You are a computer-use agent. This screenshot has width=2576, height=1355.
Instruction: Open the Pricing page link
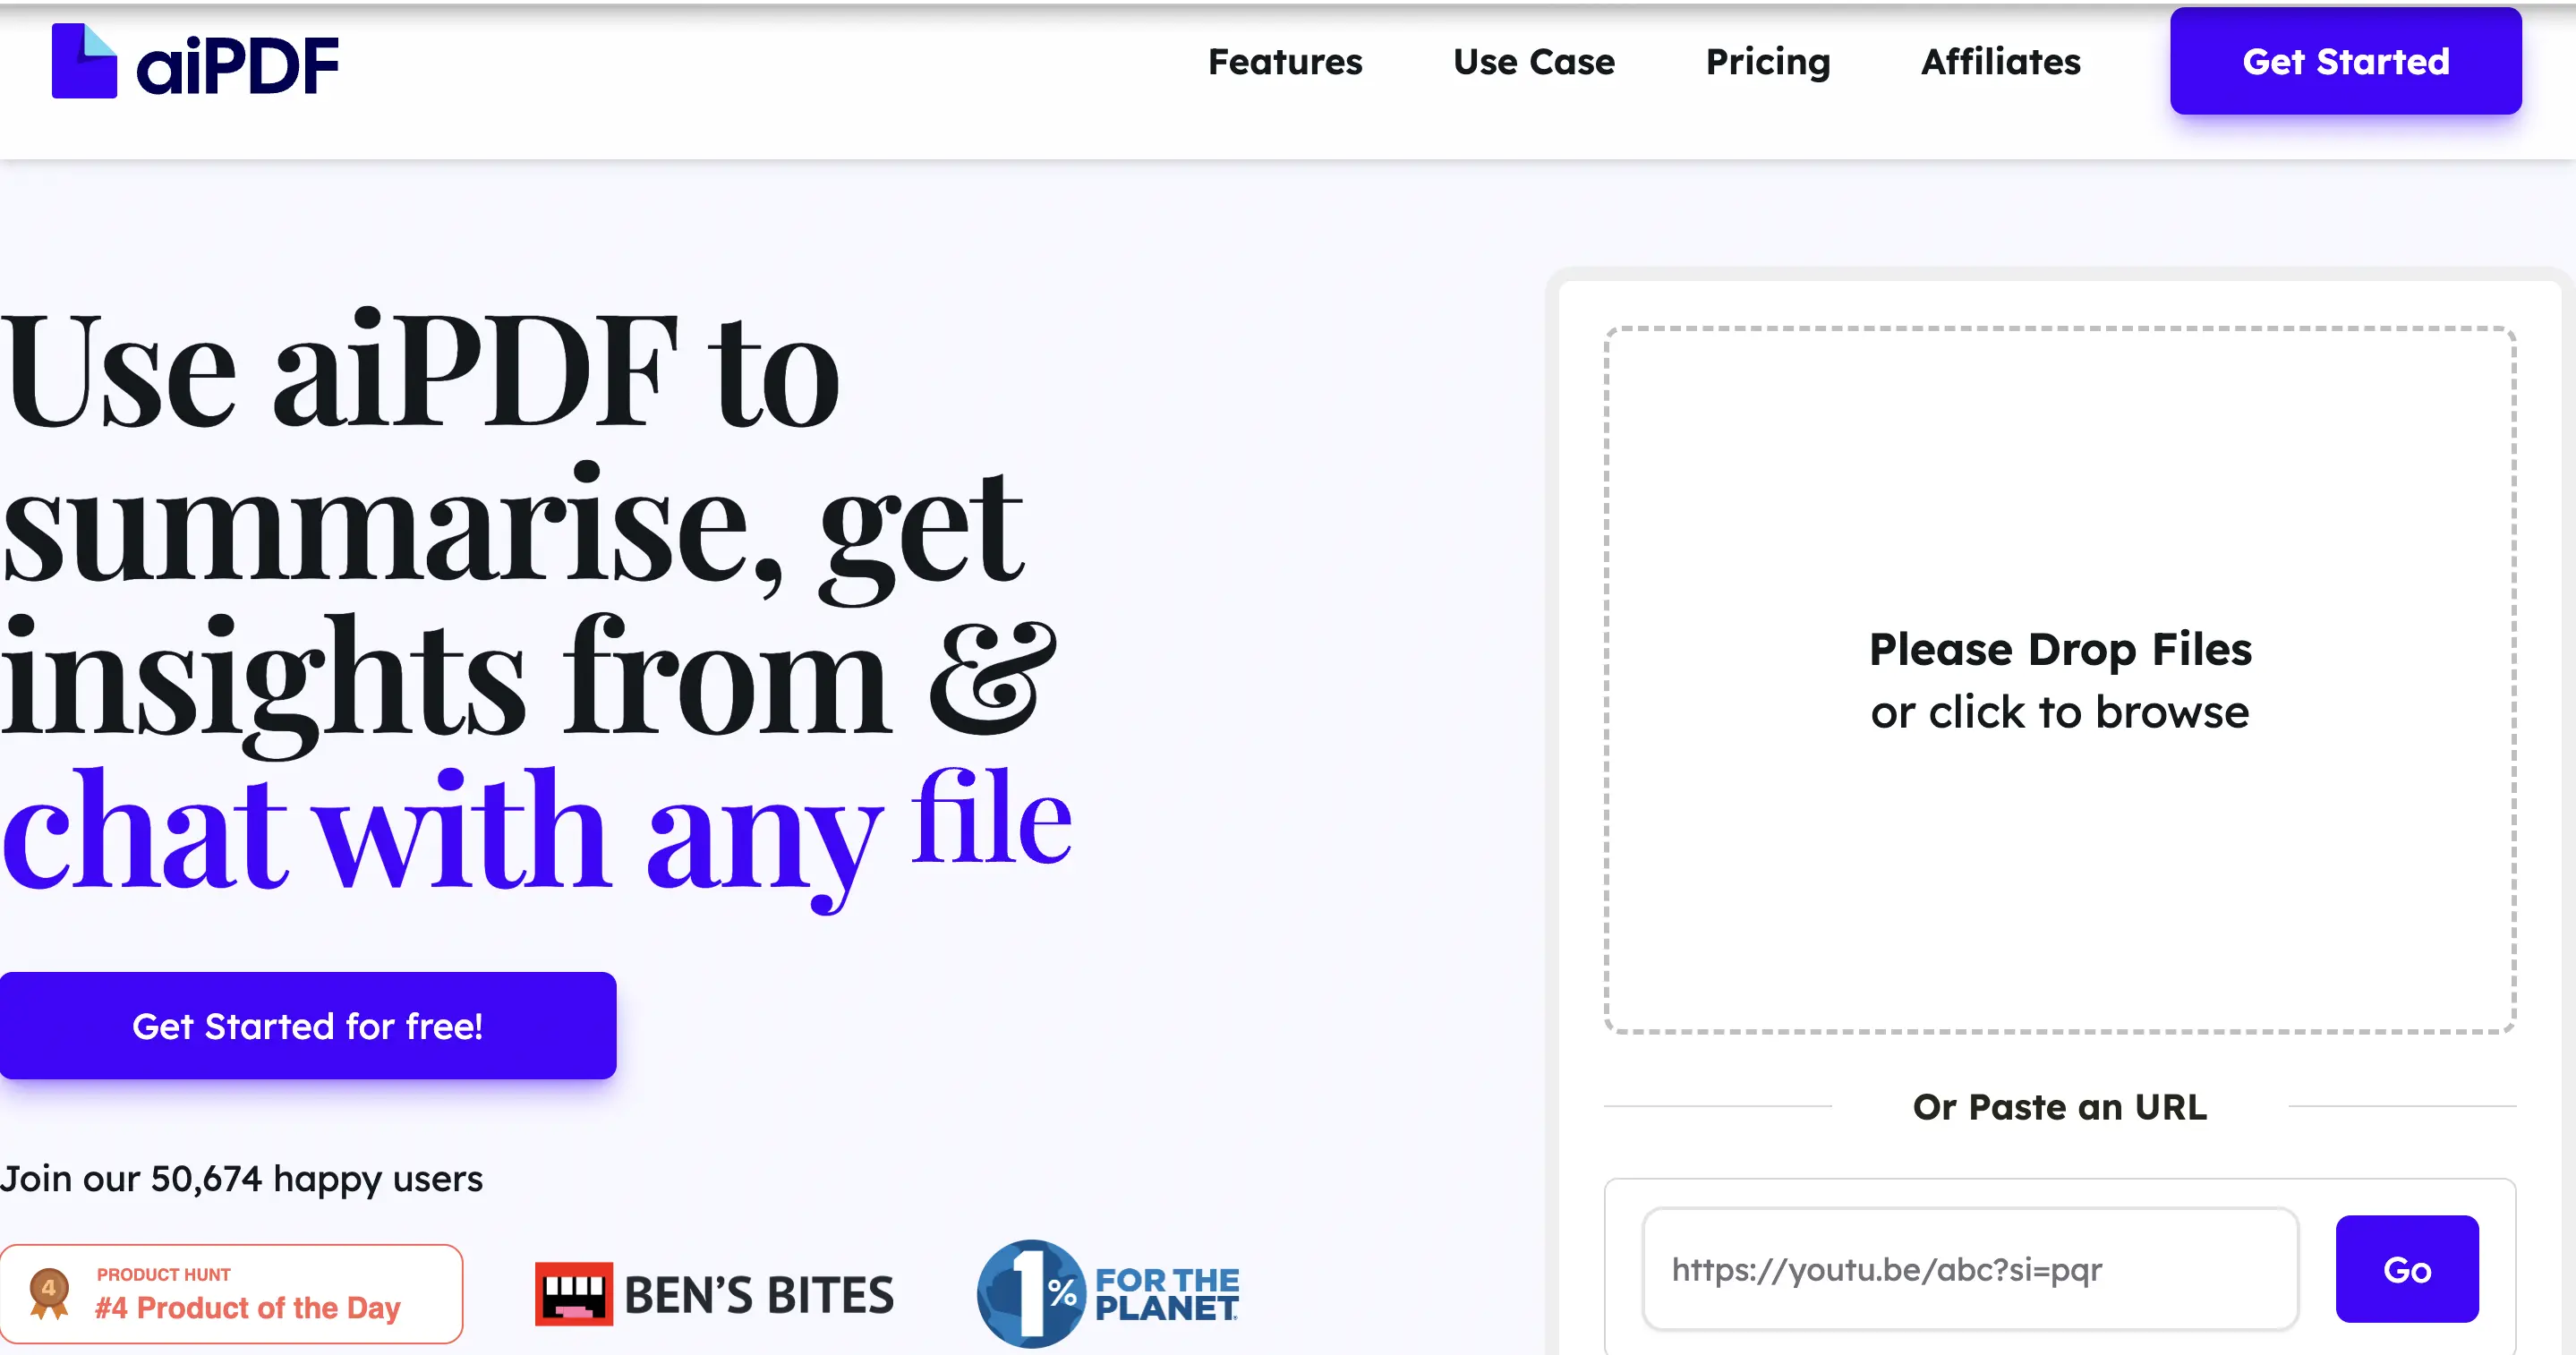(1767, 62)
